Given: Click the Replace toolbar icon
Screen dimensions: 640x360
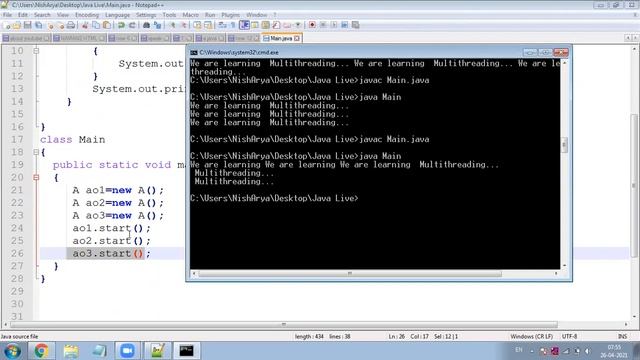Looking at the screenshot, I should [157, 25].
